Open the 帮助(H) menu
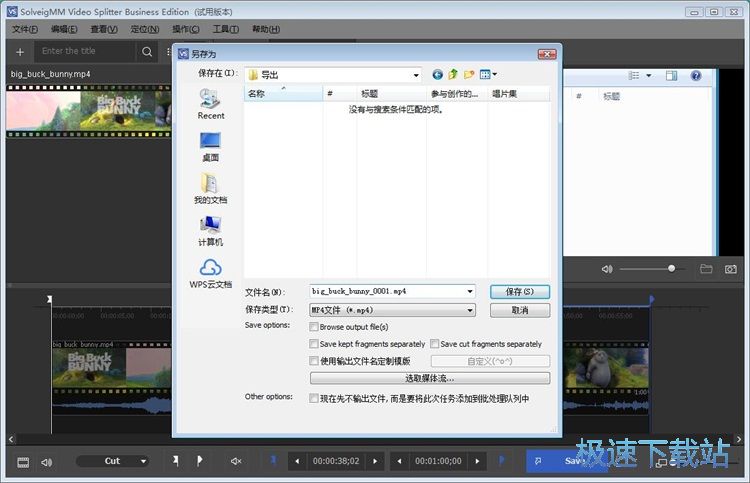Image resolution: width=750 pixels, height=483 pixels. 266,29
